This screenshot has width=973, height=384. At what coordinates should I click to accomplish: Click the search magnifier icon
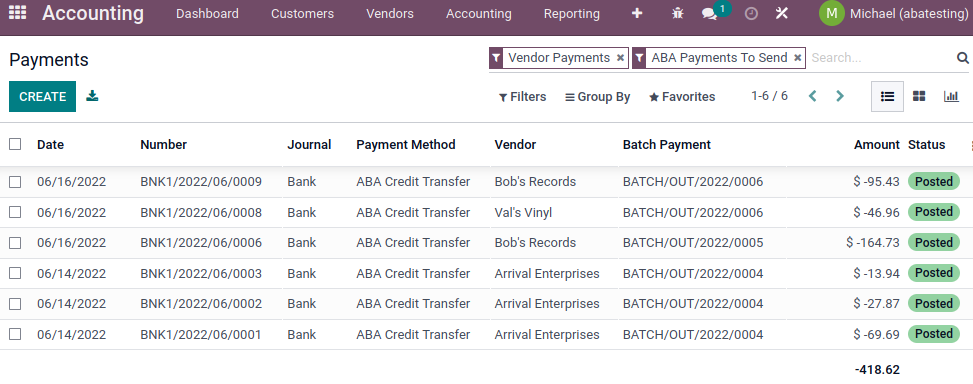point(962,58)
